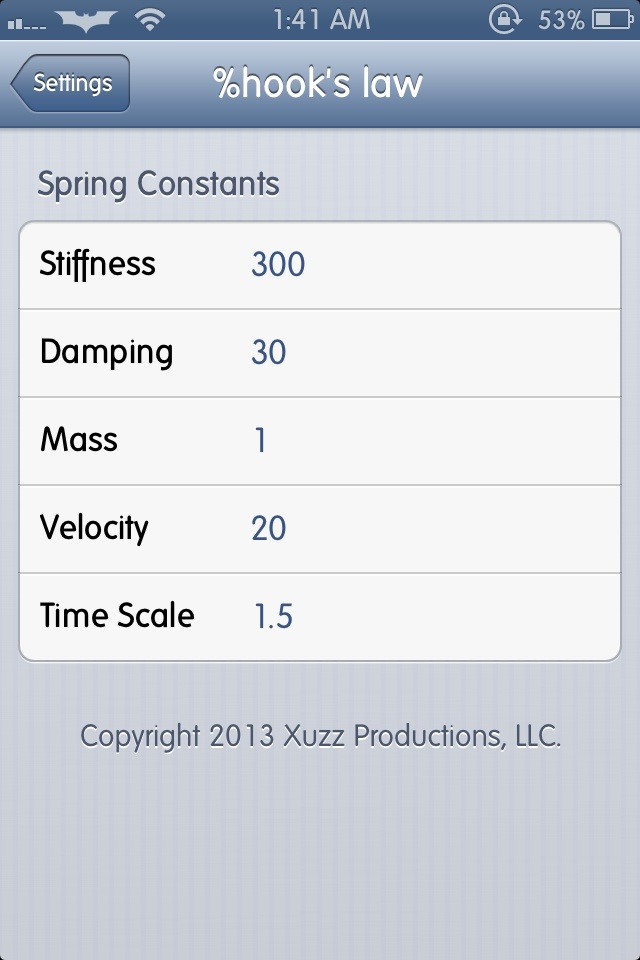Tap the Xuzz Productions copyright text
Screen dimensions: 640x960
tap(320, 737)
